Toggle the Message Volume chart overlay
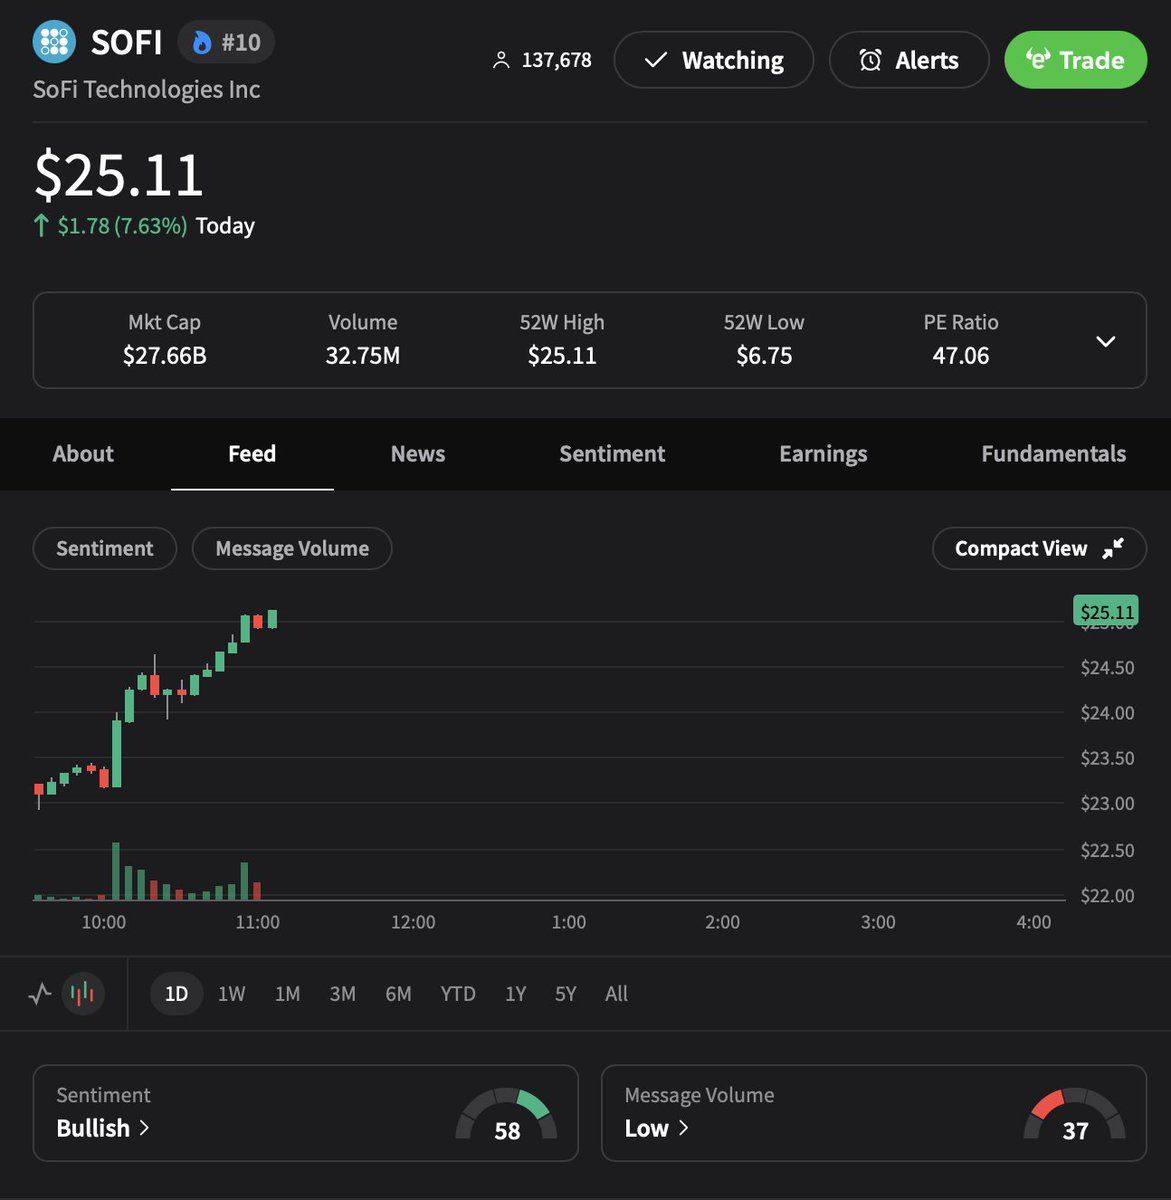Viewport: 1171px width, 1200px height. (291, 548)
